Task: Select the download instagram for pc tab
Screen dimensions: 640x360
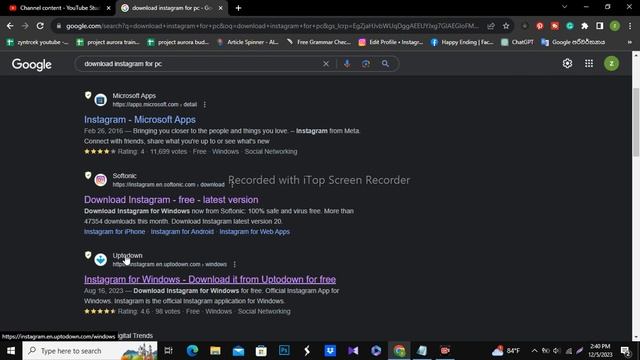Action: point(171,8)
